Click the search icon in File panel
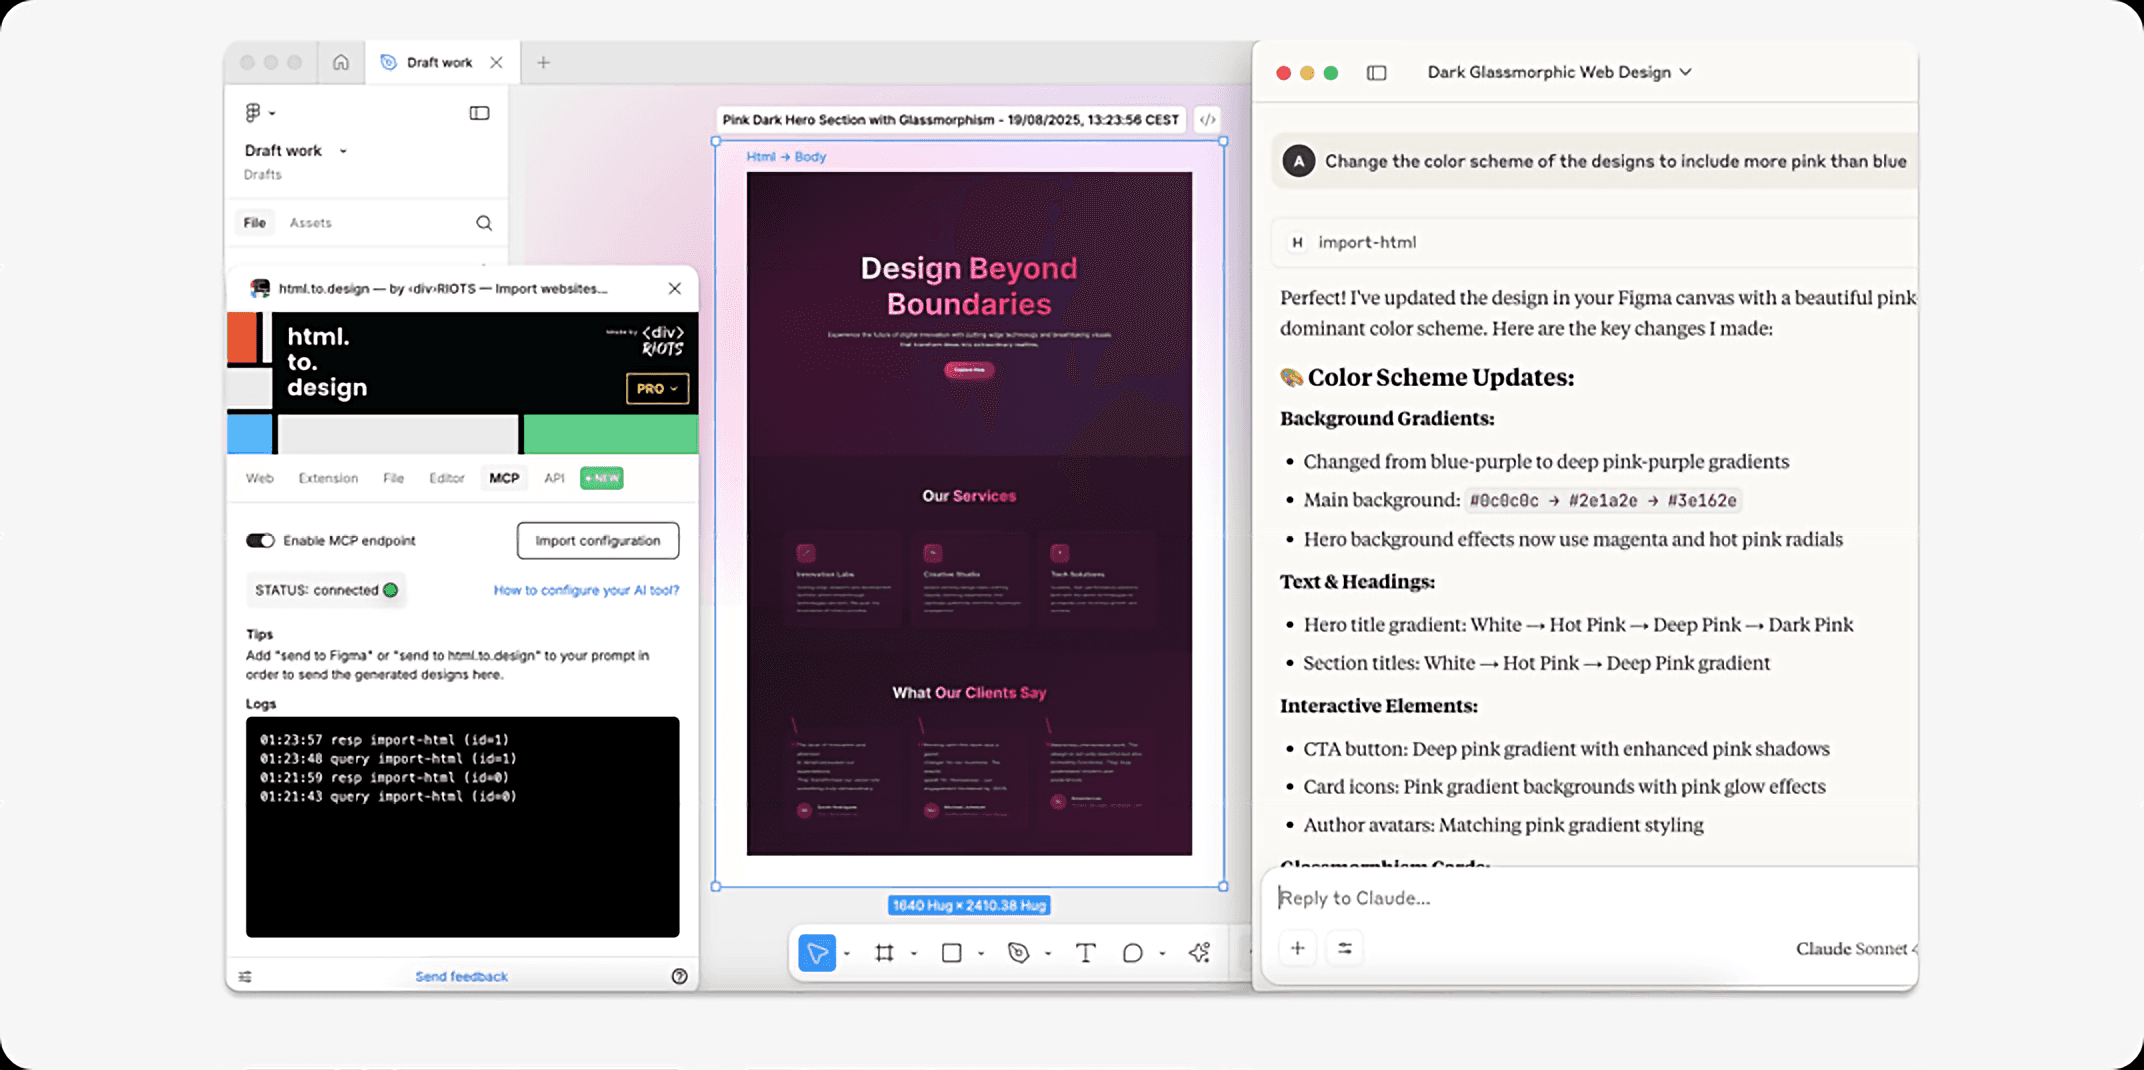Image resolution: width=2144 pixels, height=1070 pixels. click(x=484, y=223)
